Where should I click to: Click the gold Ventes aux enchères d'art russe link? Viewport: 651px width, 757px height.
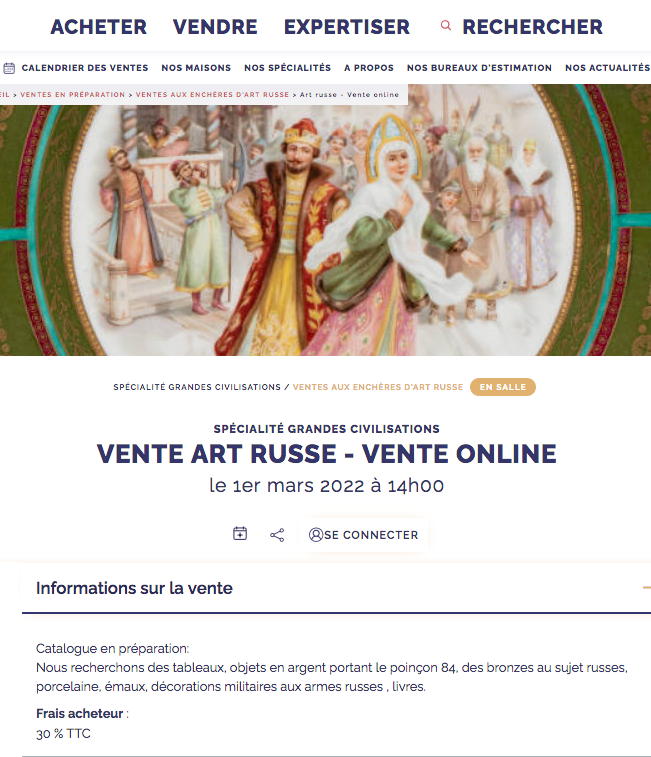[378, 387]
